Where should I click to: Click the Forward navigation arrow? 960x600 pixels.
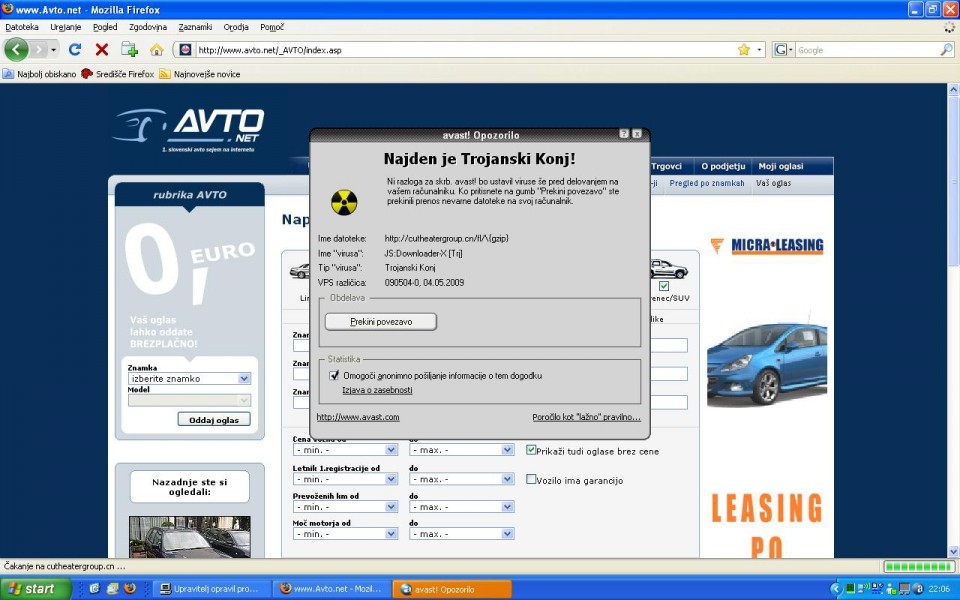click(39, 50)
